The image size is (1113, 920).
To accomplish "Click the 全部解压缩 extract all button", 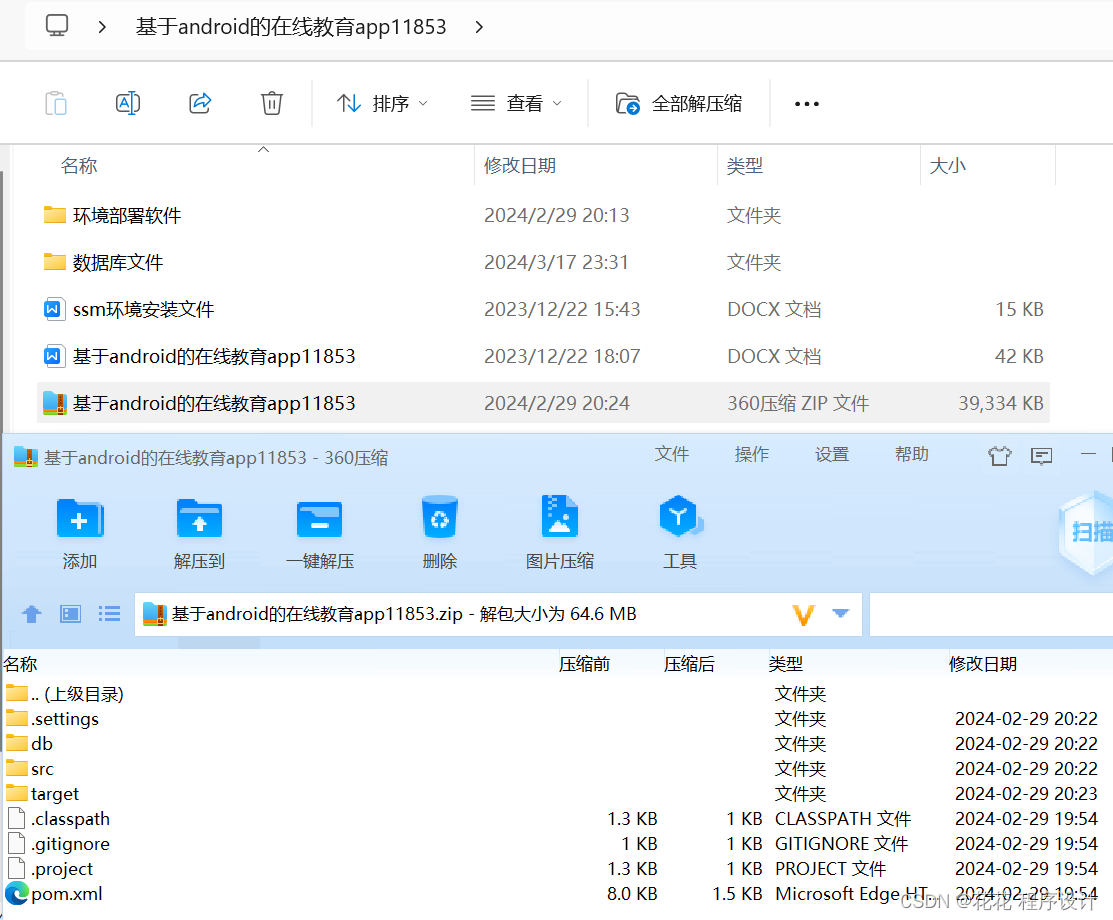I will (x=681, y=103).
